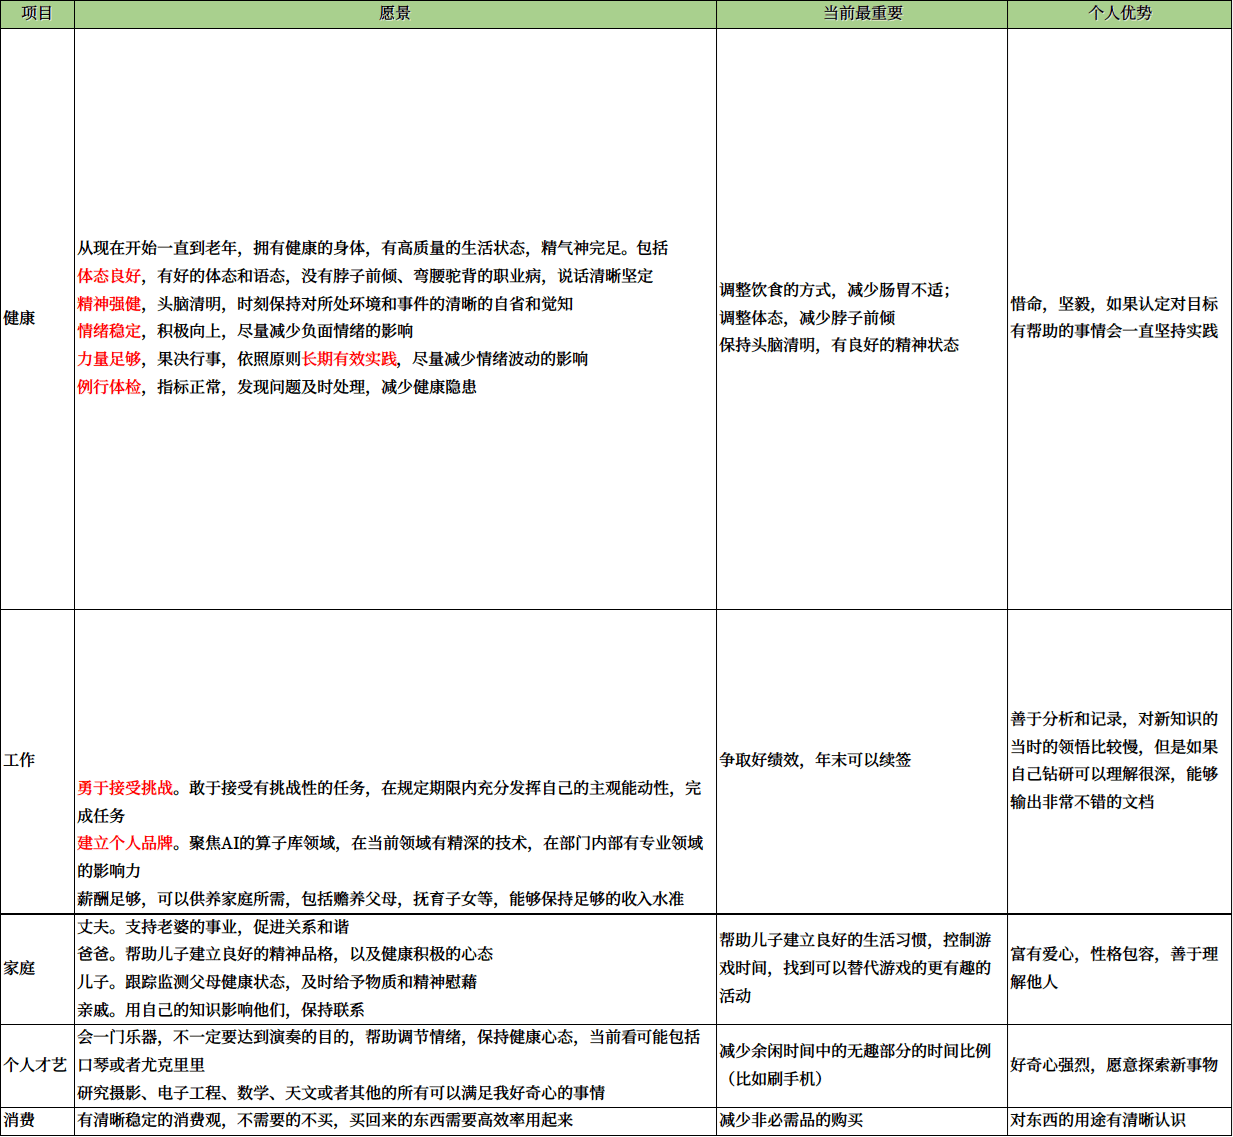
Task: Select the 个人优势 header cell
Action: pyautogui.click(x=1119, y=14)
